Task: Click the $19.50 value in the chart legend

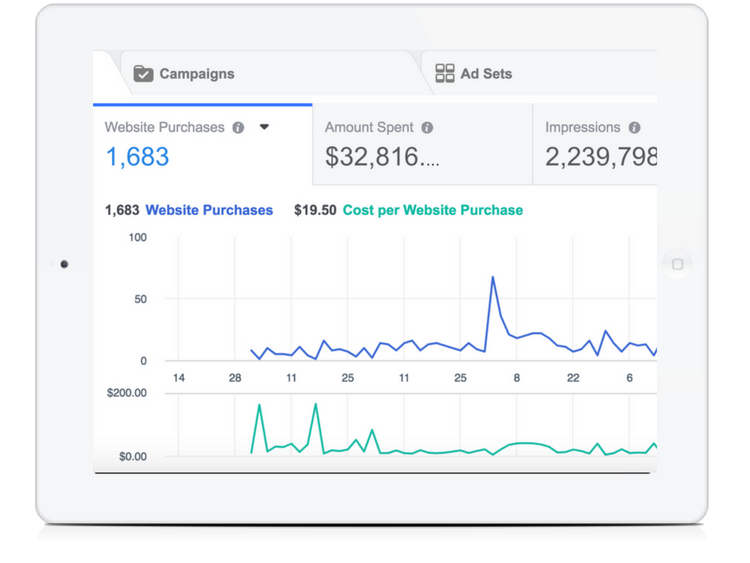Action: click(x=315, y=210)
